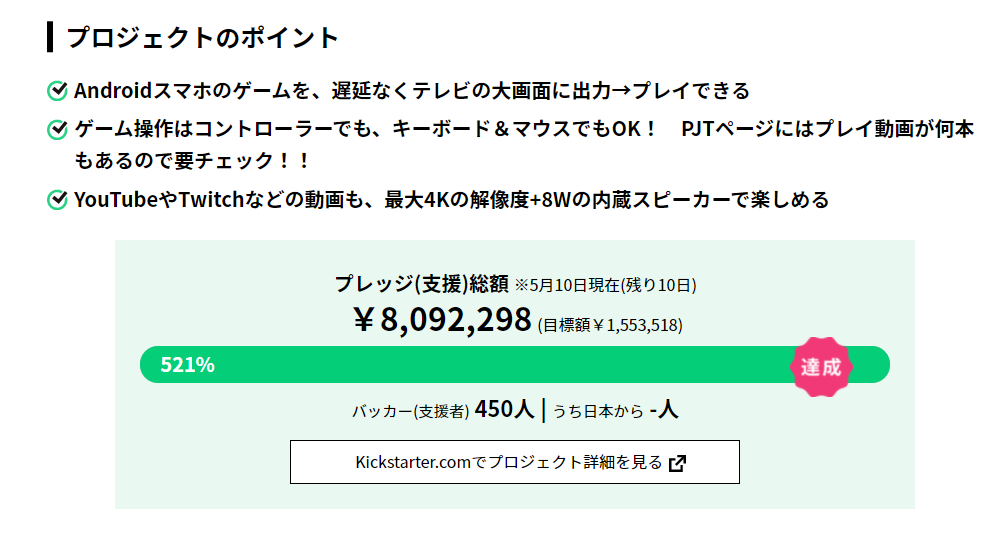Click the pink 達成 badge

tap(821, 367)
